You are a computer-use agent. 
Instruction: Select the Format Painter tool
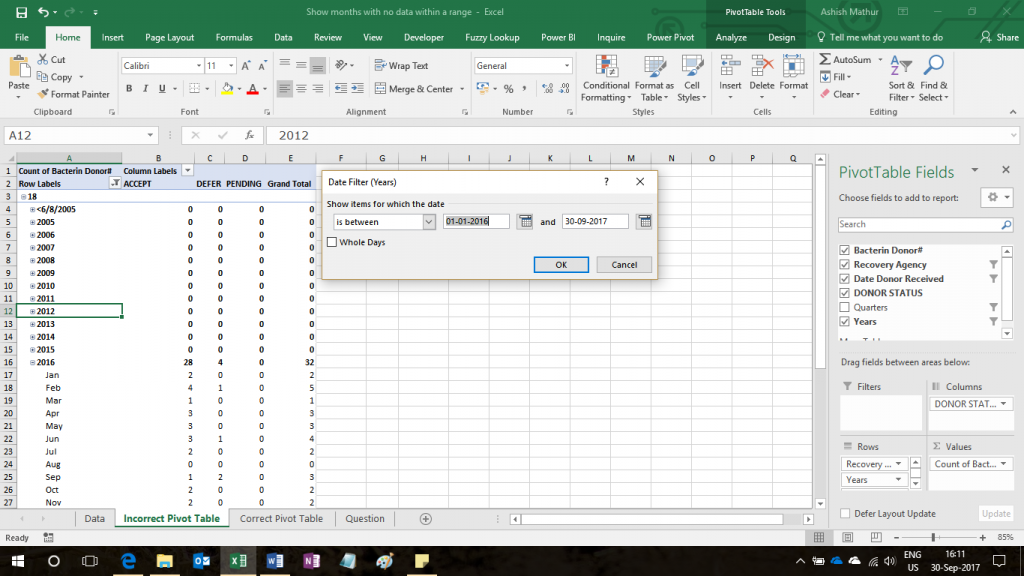pyautogui.click(x=73, y=94)
